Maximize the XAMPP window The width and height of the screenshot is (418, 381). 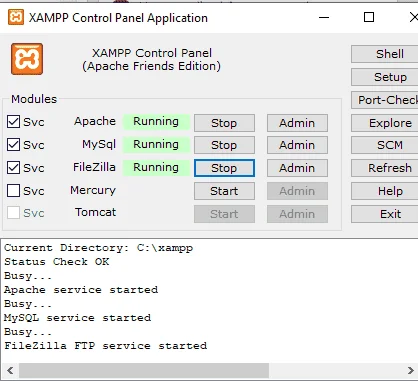(369, 17)
